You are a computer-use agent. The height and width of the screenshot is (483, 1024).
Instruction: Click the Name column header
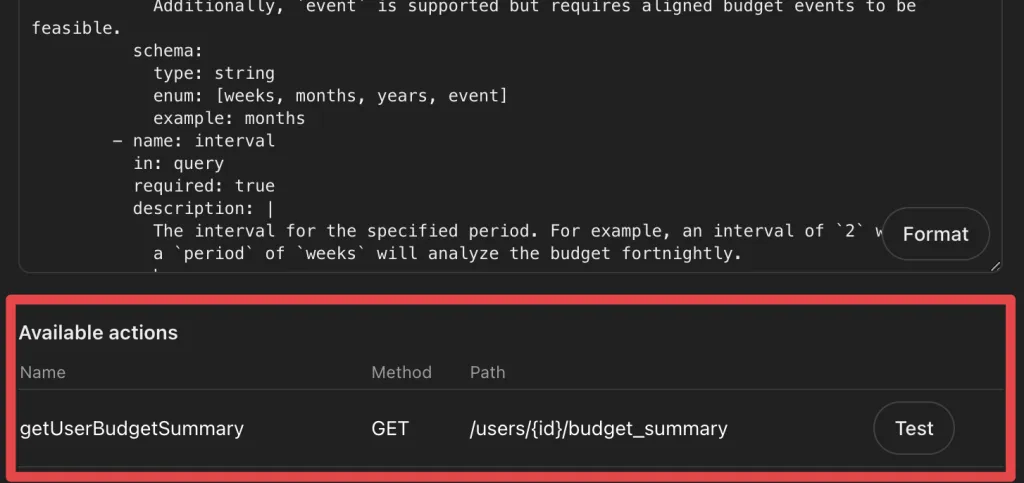coord(42,372)
